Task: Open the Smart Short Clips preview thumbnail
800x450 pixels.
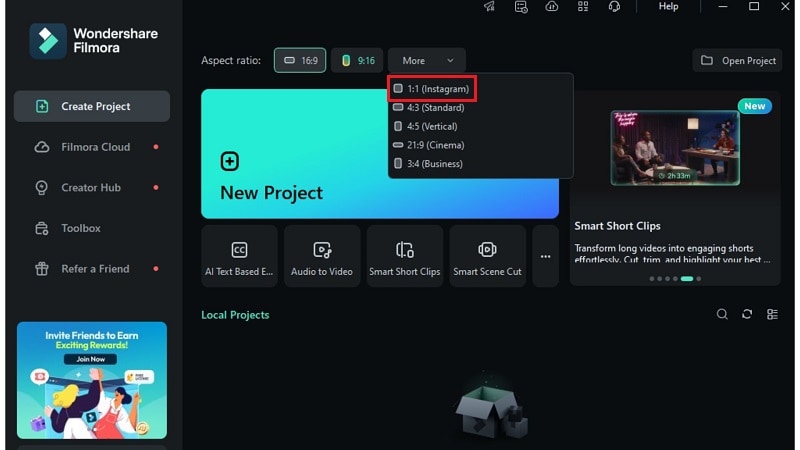Action: pos(675,148)
